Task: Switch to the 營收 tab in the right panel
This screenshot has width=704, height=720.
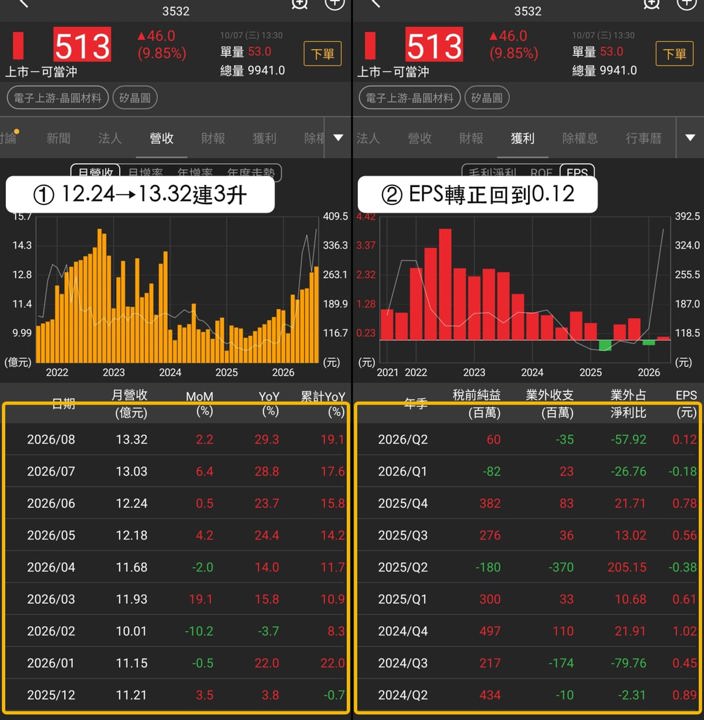Action: pos(420,138)
